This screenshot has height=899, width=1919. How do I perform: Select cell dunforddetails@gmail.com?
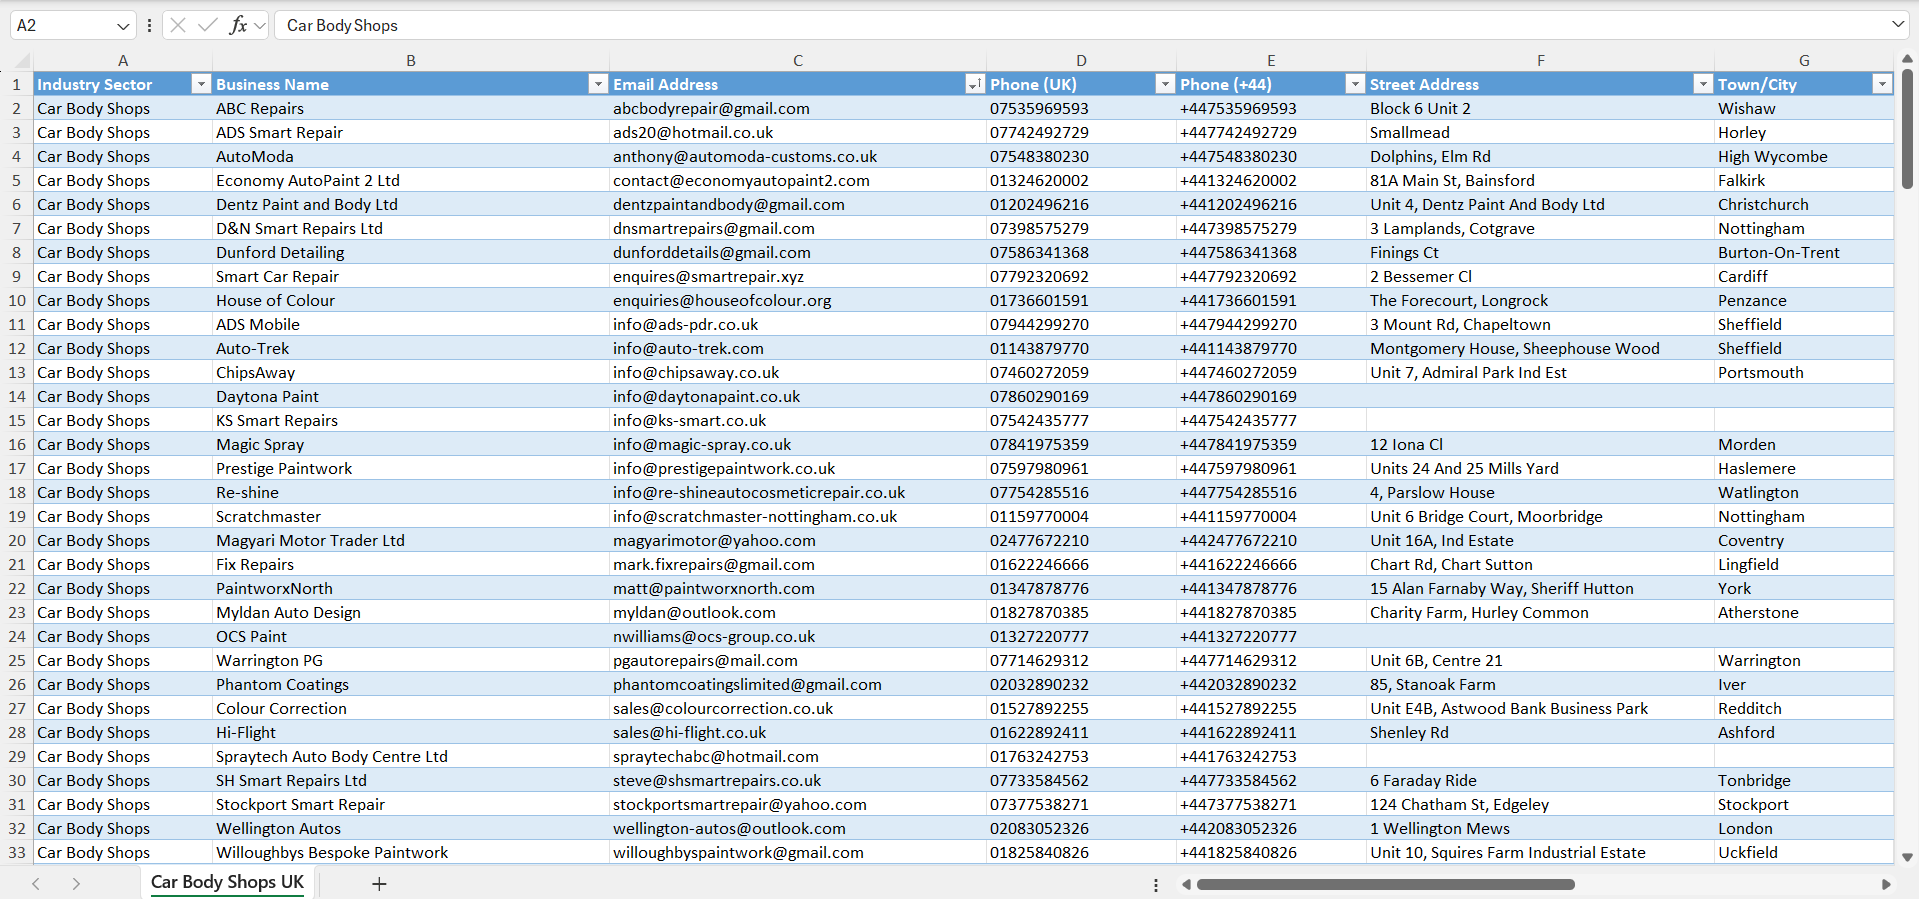pos(798,252)
